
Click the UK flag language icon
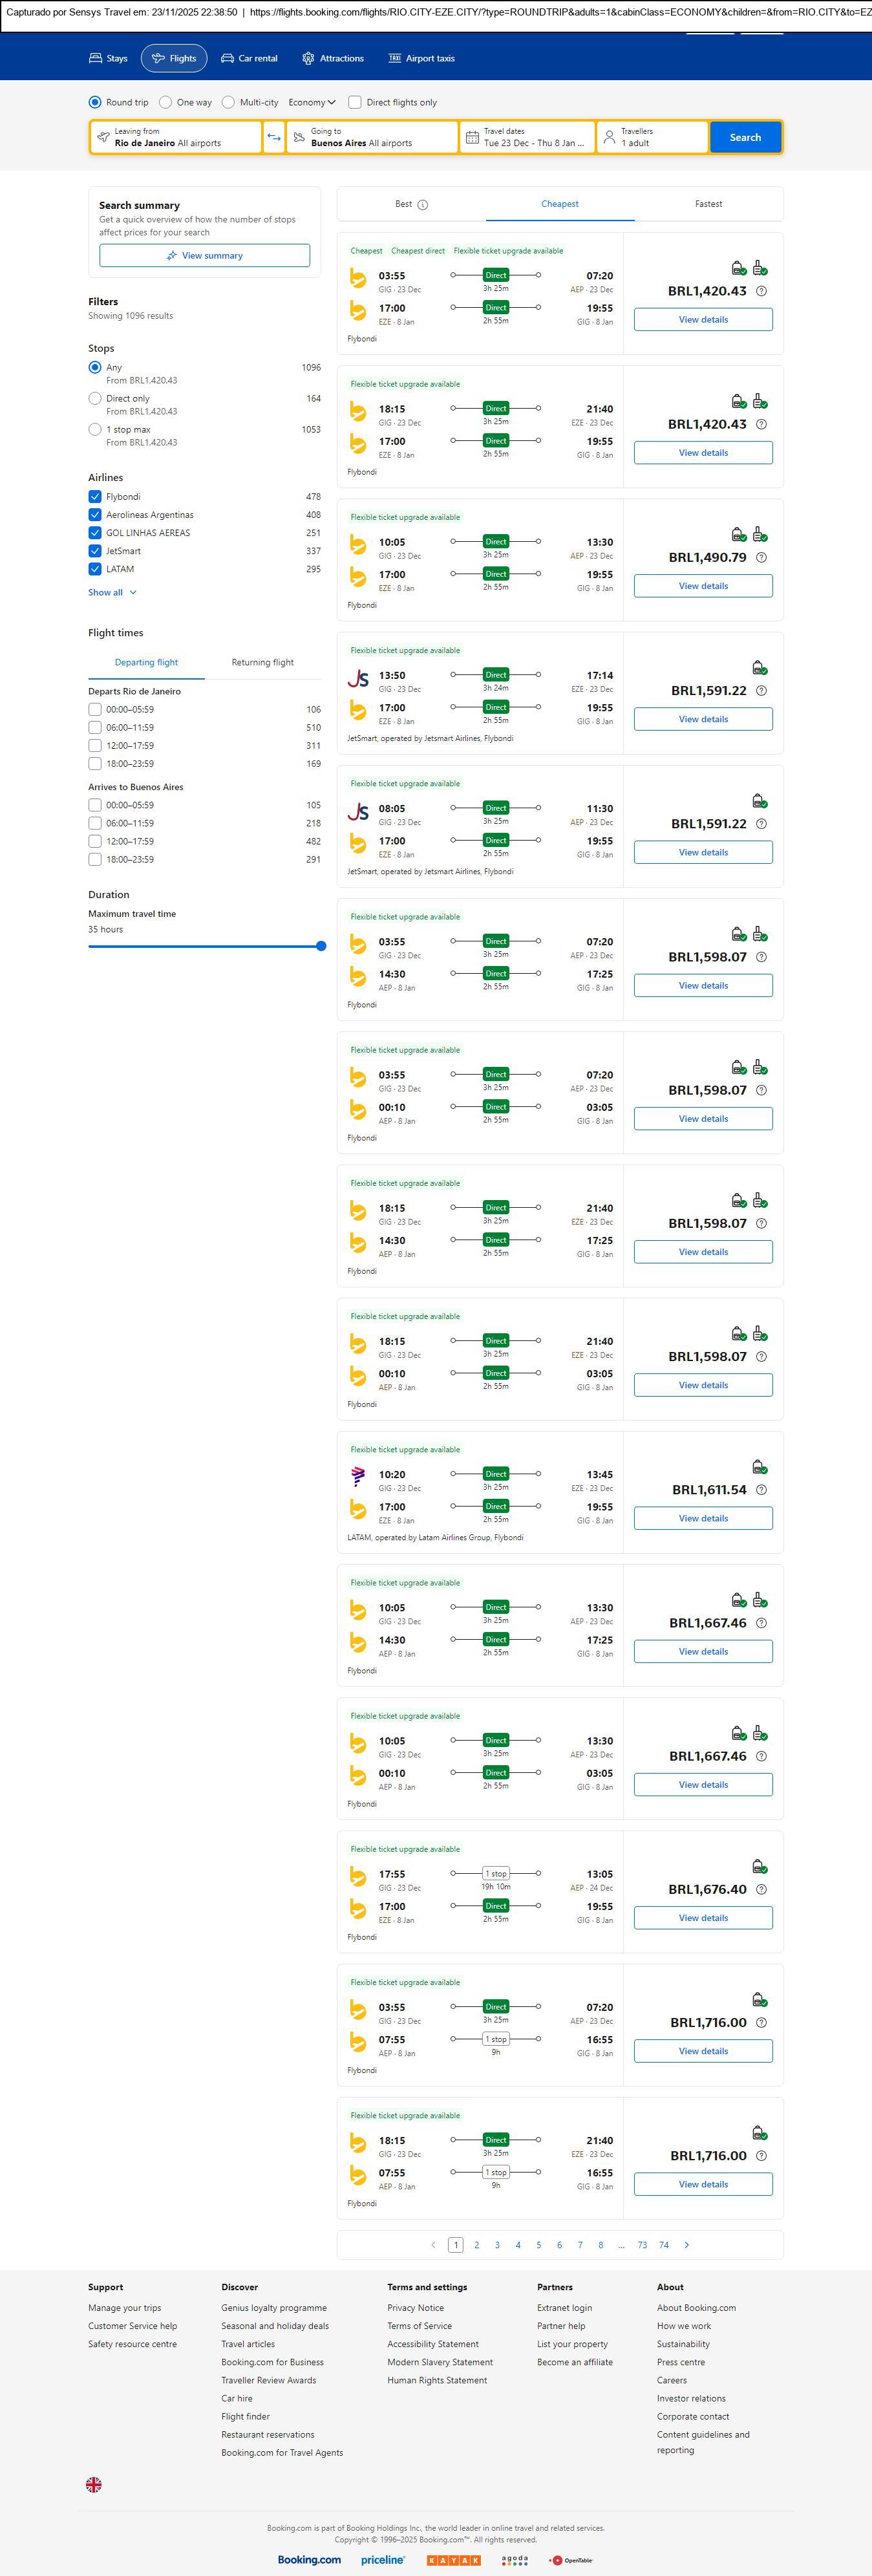click(x=94, y=2484)
